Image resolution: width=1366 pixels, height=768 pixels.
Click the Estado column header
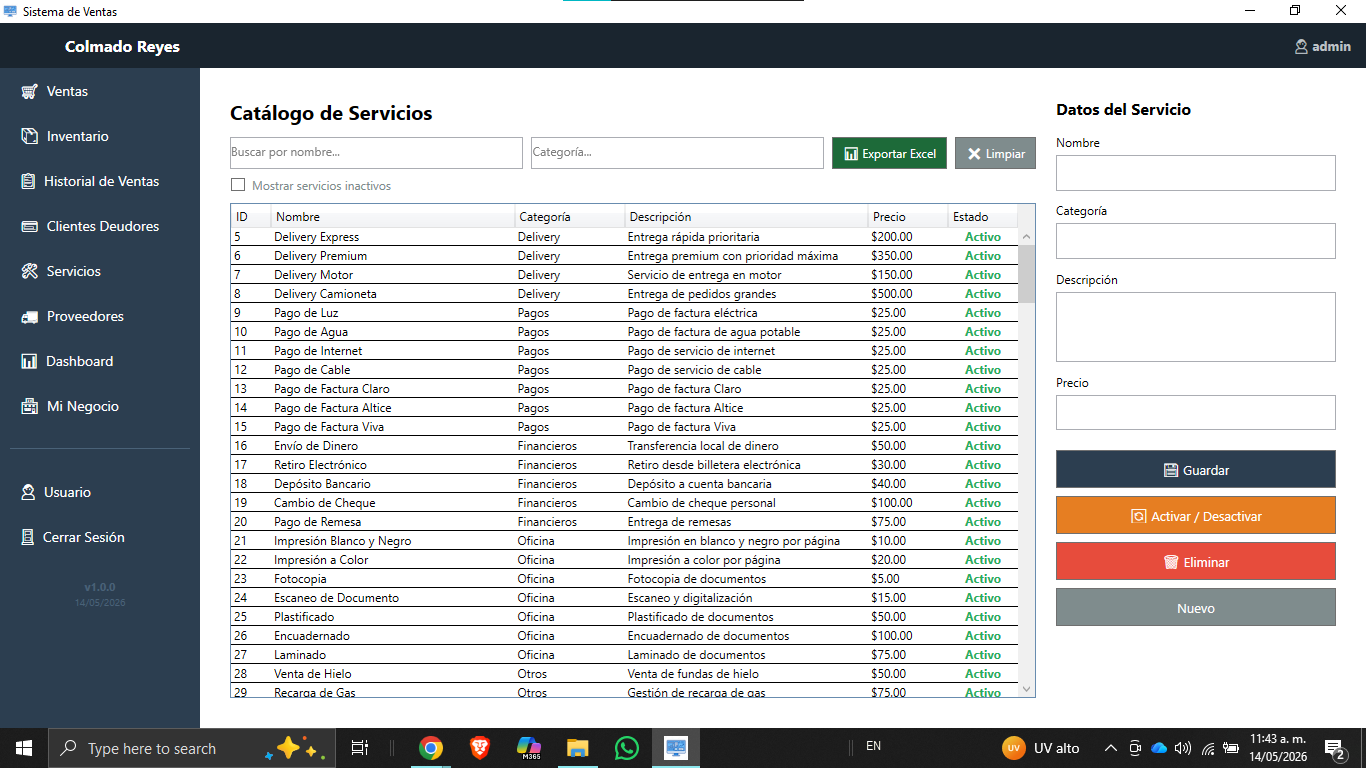coord(983,216)
